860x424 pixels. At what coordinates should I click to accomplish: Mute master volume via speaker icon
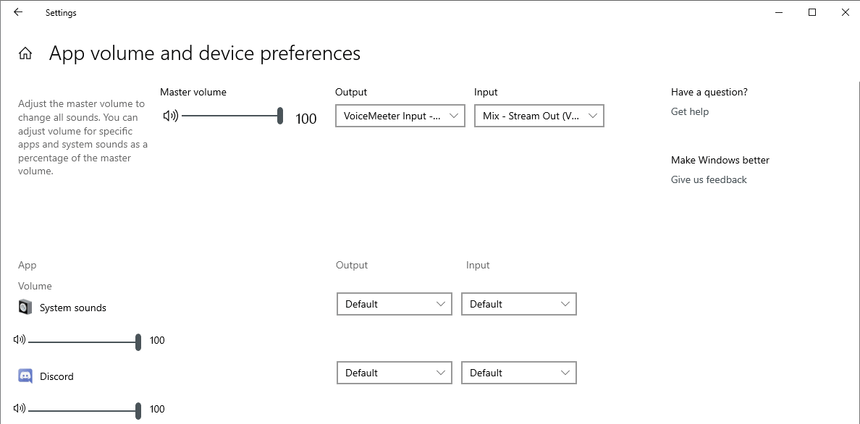170,116
